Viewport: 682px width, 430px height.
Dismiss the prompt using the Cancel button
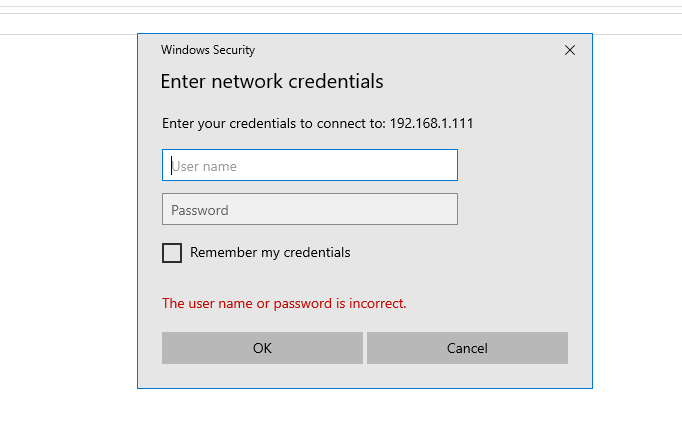467,348
